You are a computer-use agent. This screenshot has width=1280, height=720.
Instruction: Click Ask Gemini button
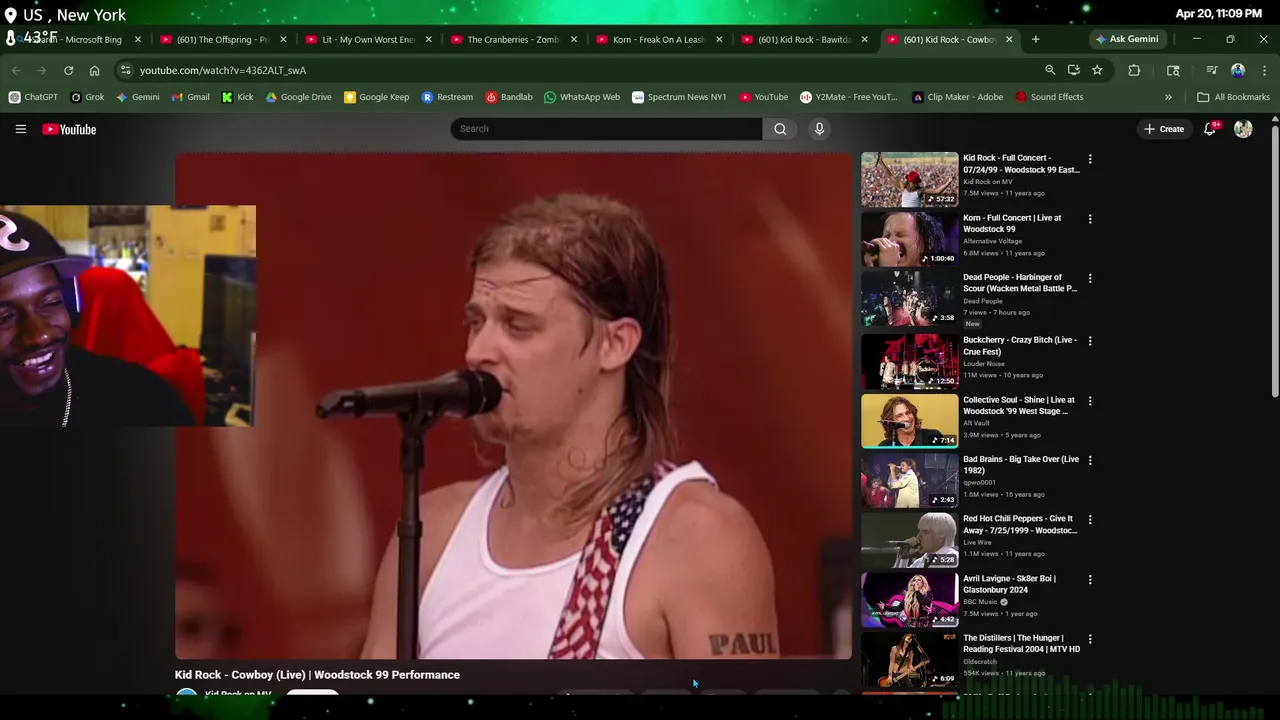coord(1127,39)
